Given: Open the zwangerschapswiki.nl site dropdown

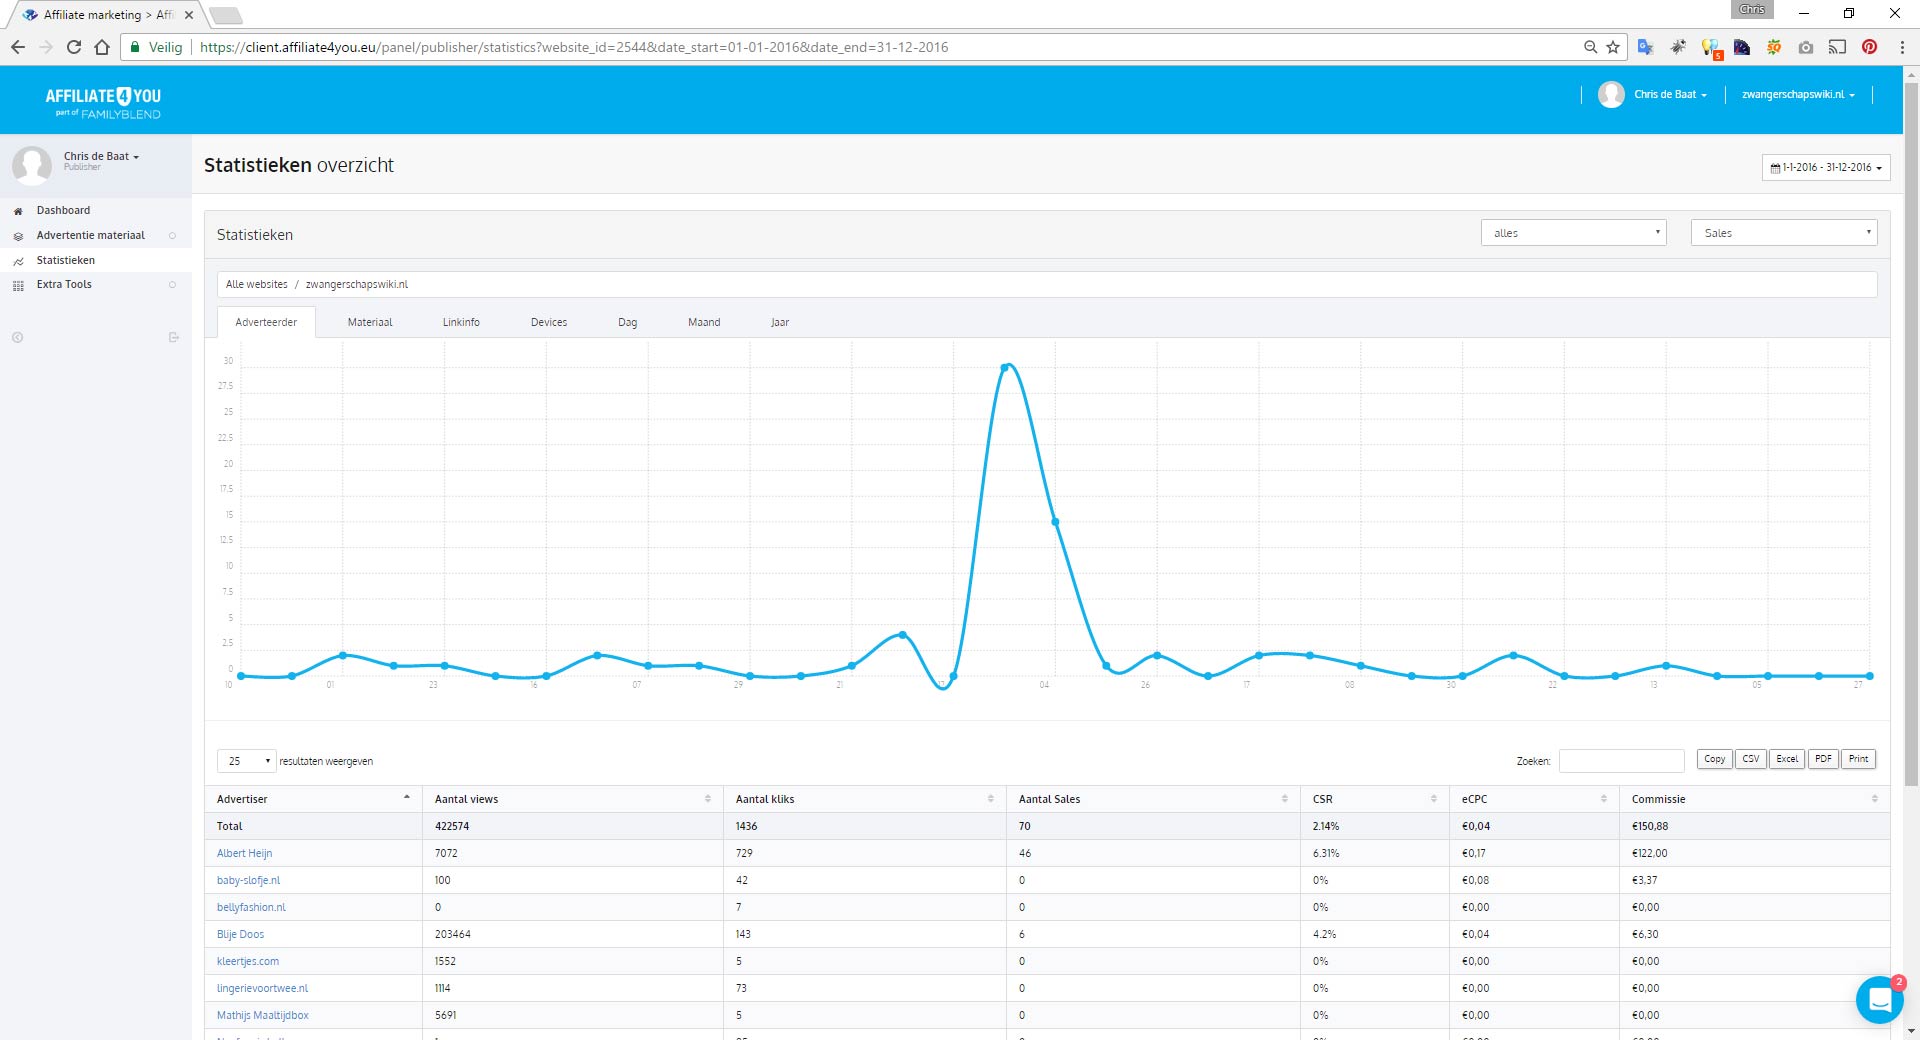Looking at the screenshot, I should click(x=1798, y=95).
